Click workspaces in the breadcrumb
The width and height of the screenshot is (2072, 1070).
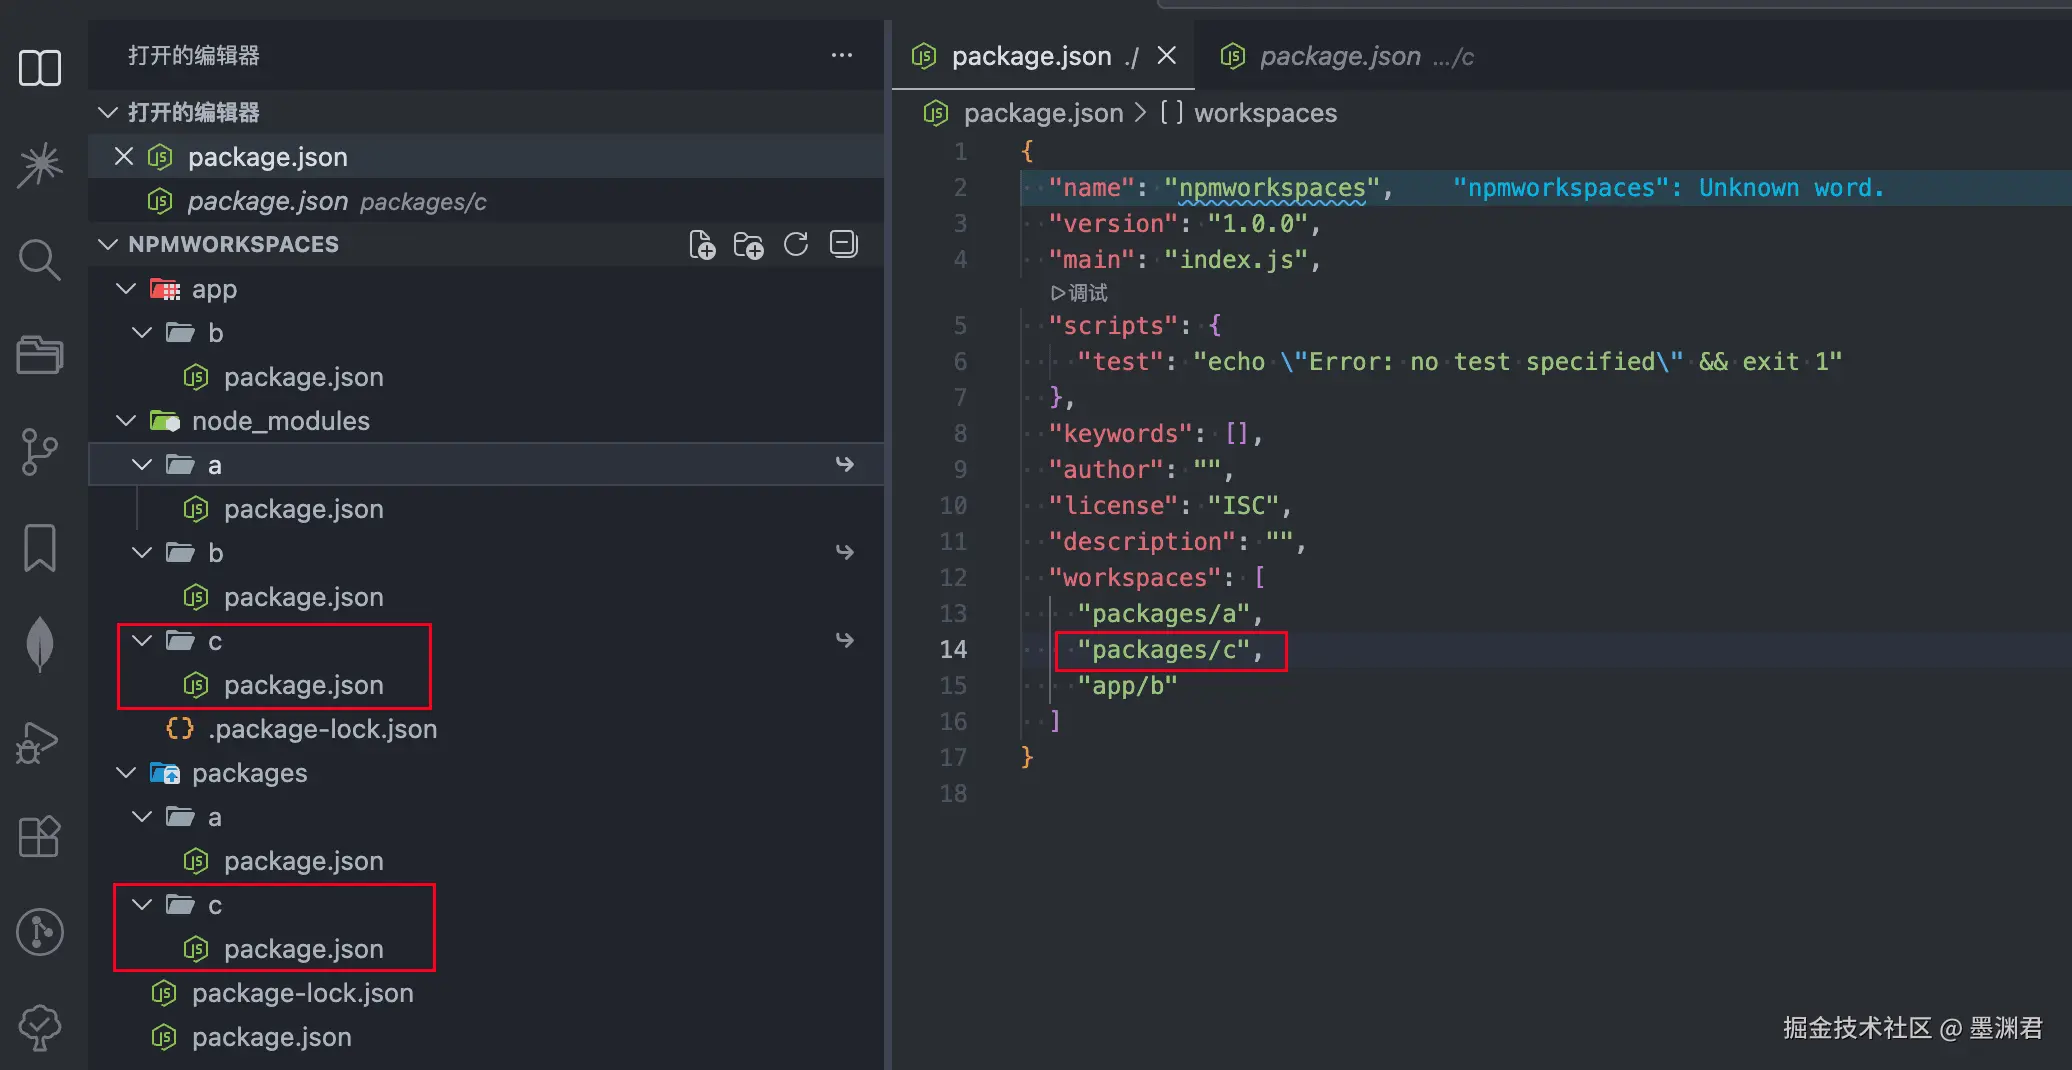(x=1265, y=113)
